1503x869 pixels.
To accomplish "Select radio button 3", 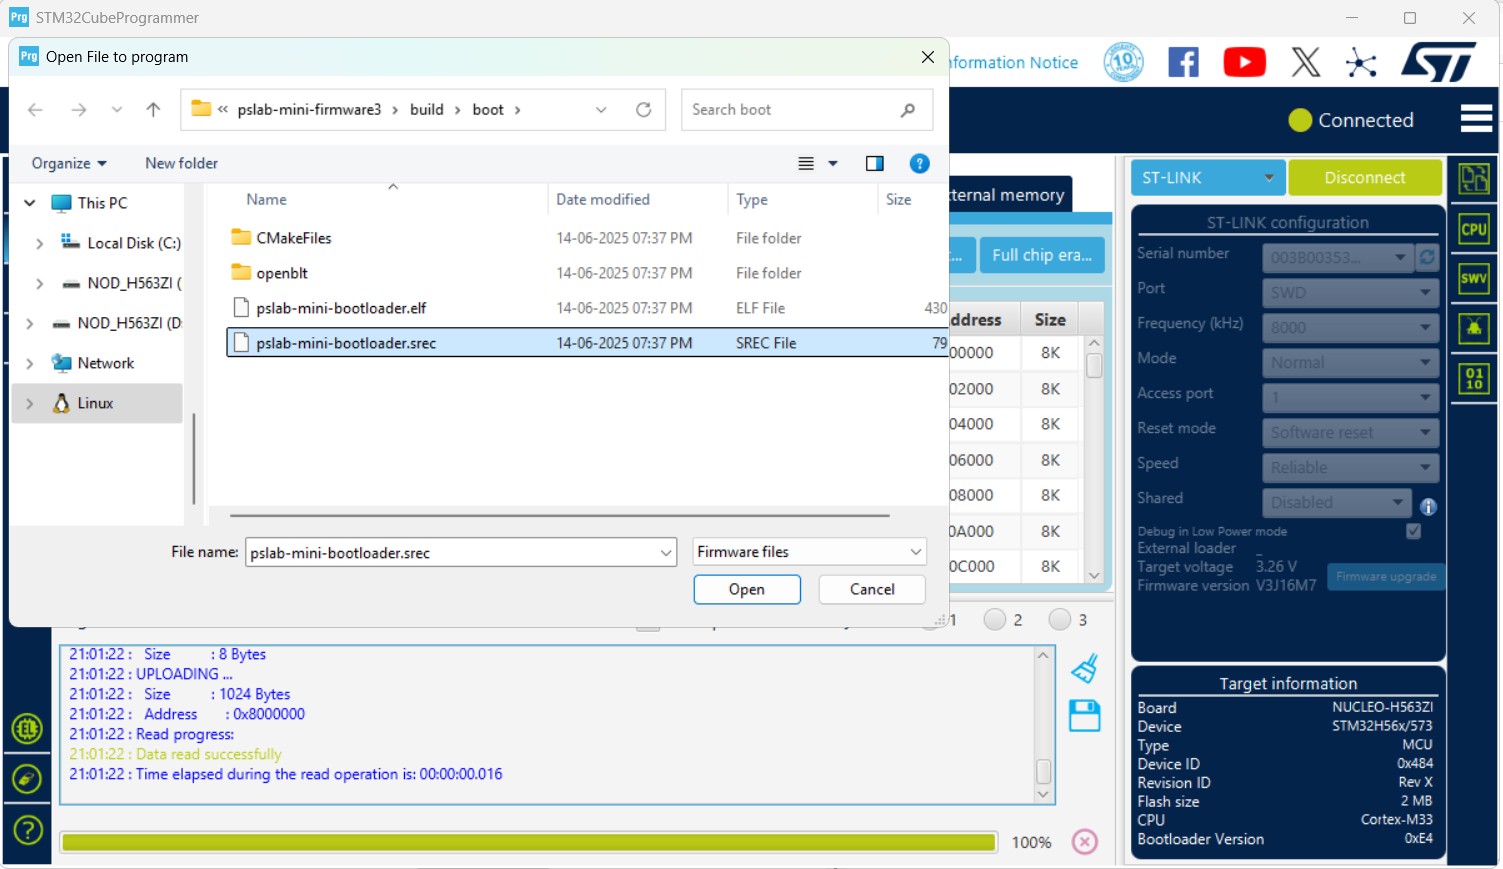I will pyautogui.click(x=1060, y=620).
